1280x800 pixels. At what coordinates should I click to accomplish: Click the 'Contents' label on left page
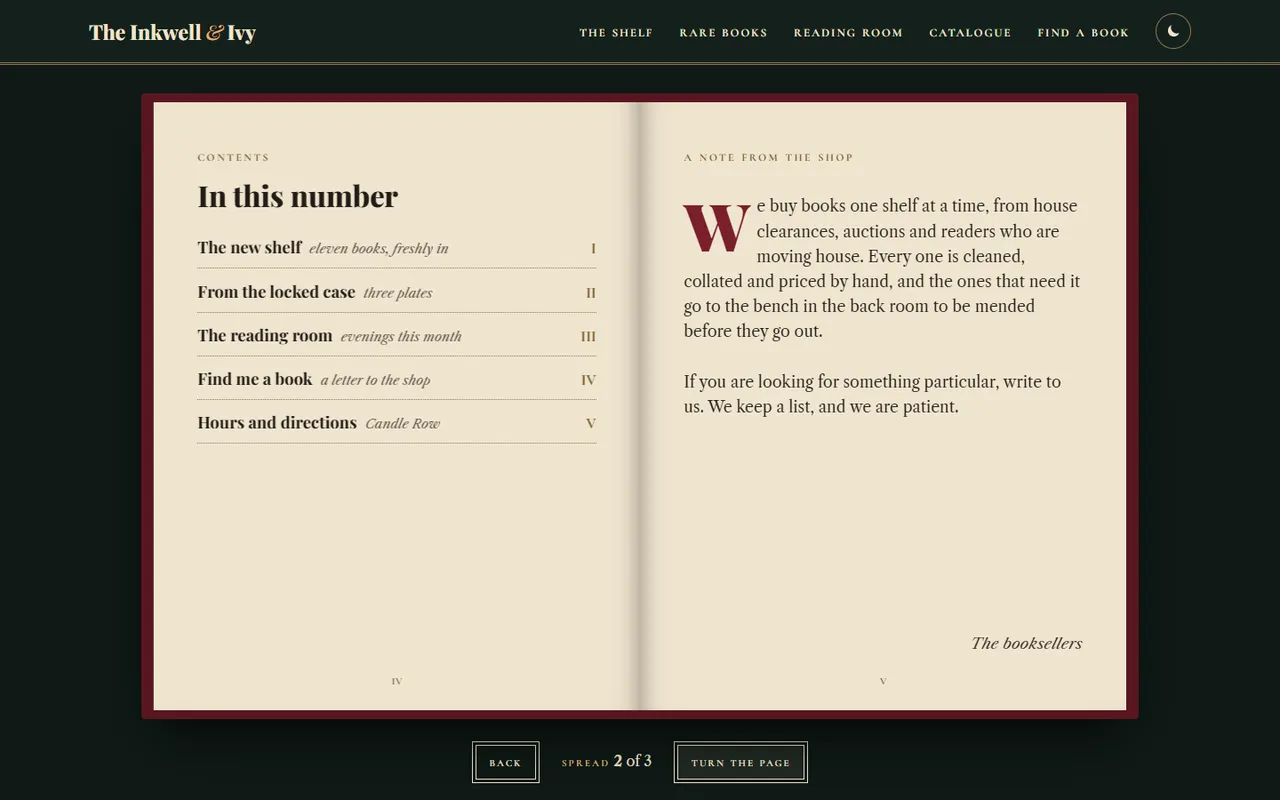pyautogui.click(x=233, y=157)
